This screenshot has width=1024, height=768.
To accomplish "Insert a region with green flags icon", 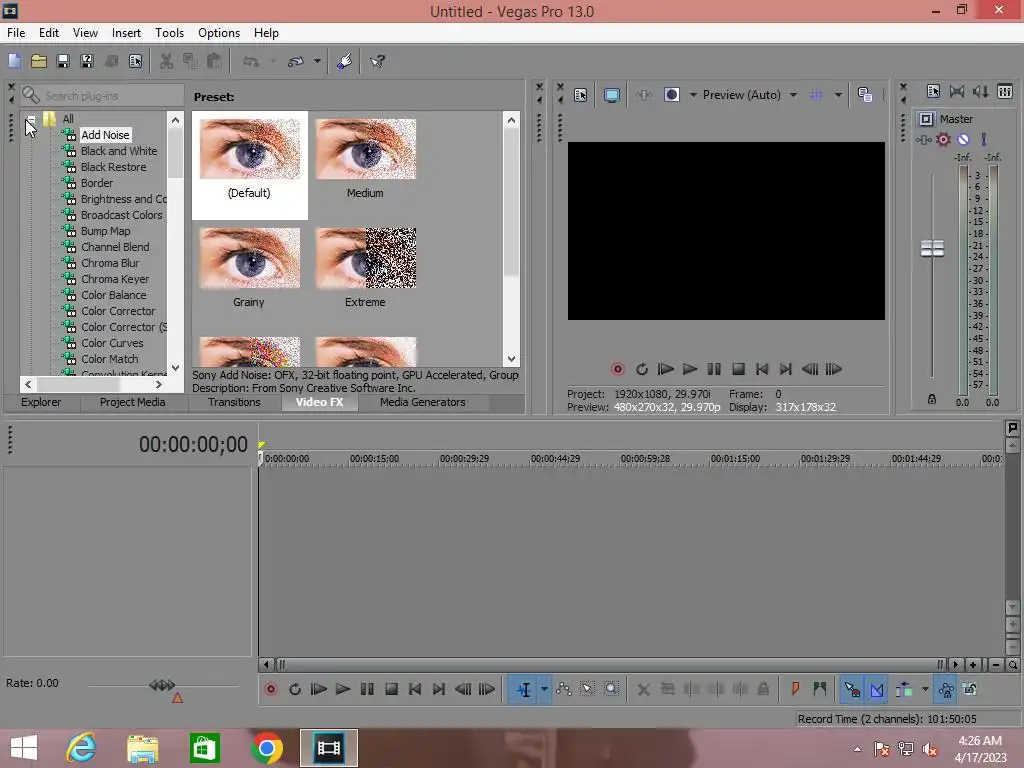I will tap(820, 689).
